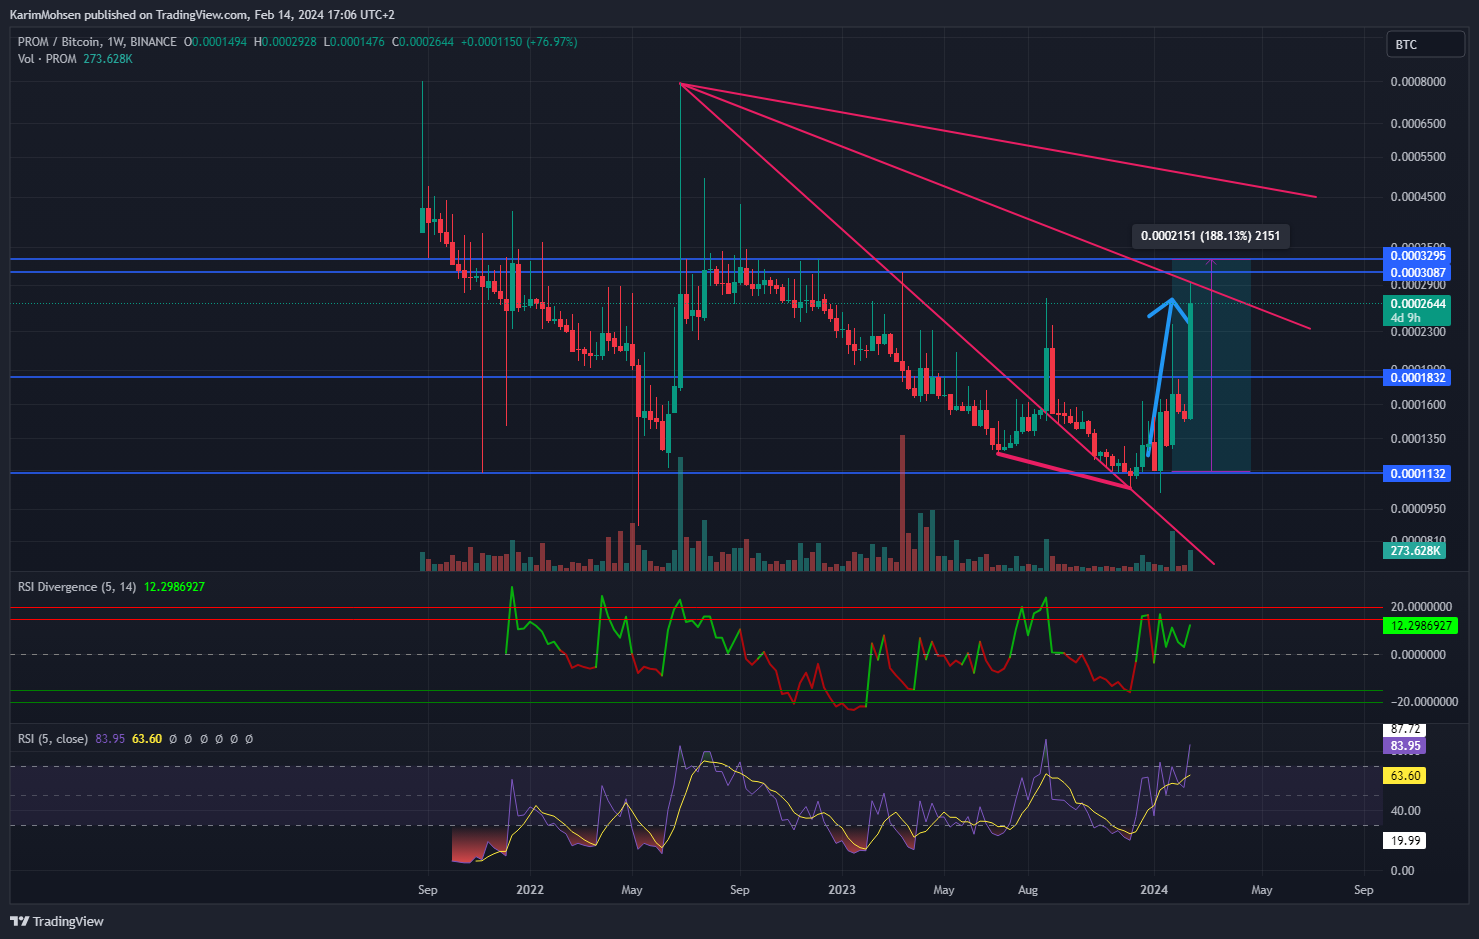
Task: Click the 0.0004500 price axis label
Action: click(x=1418, y=197)
